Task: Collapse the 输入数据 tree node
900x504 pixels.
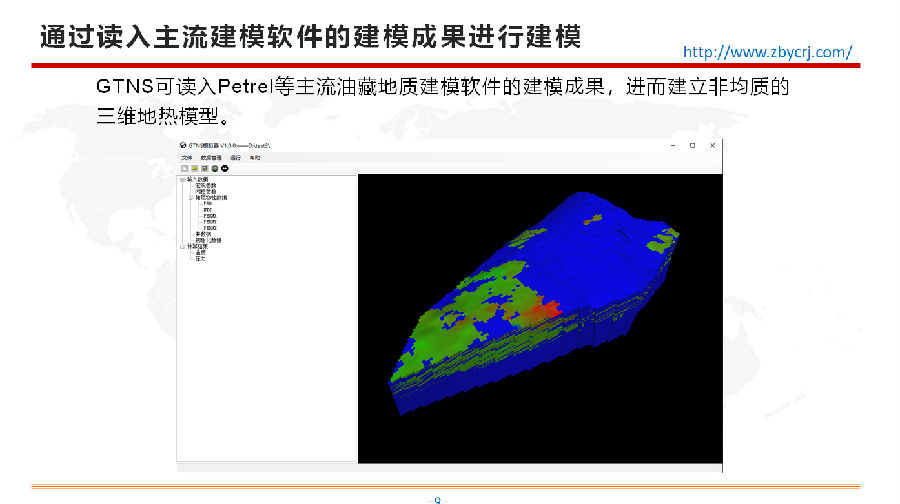Action: pos(182,180)
